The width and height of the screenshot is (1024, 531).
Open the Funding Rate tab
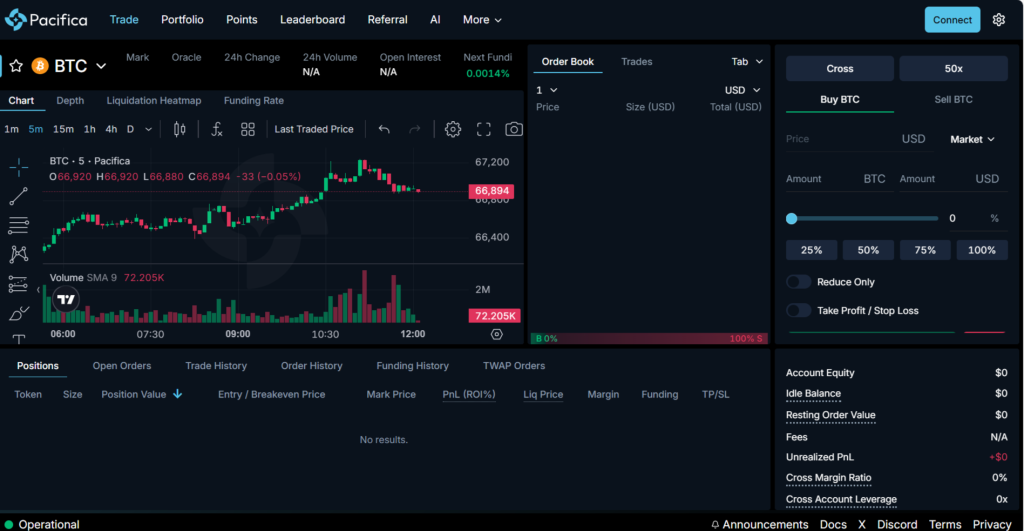(253, 101)
